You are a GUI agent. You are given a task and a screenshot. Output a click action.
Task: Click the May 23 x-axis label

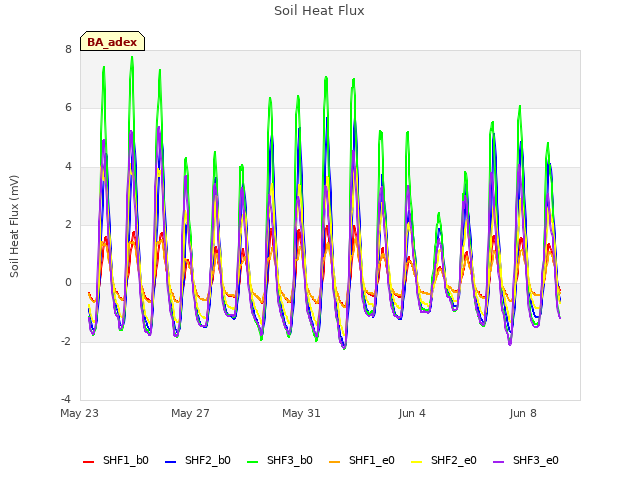coord(80,413)
